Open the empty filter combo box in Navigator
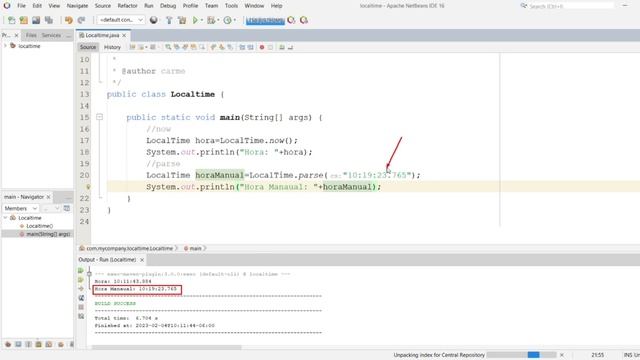 click(51, 208)
